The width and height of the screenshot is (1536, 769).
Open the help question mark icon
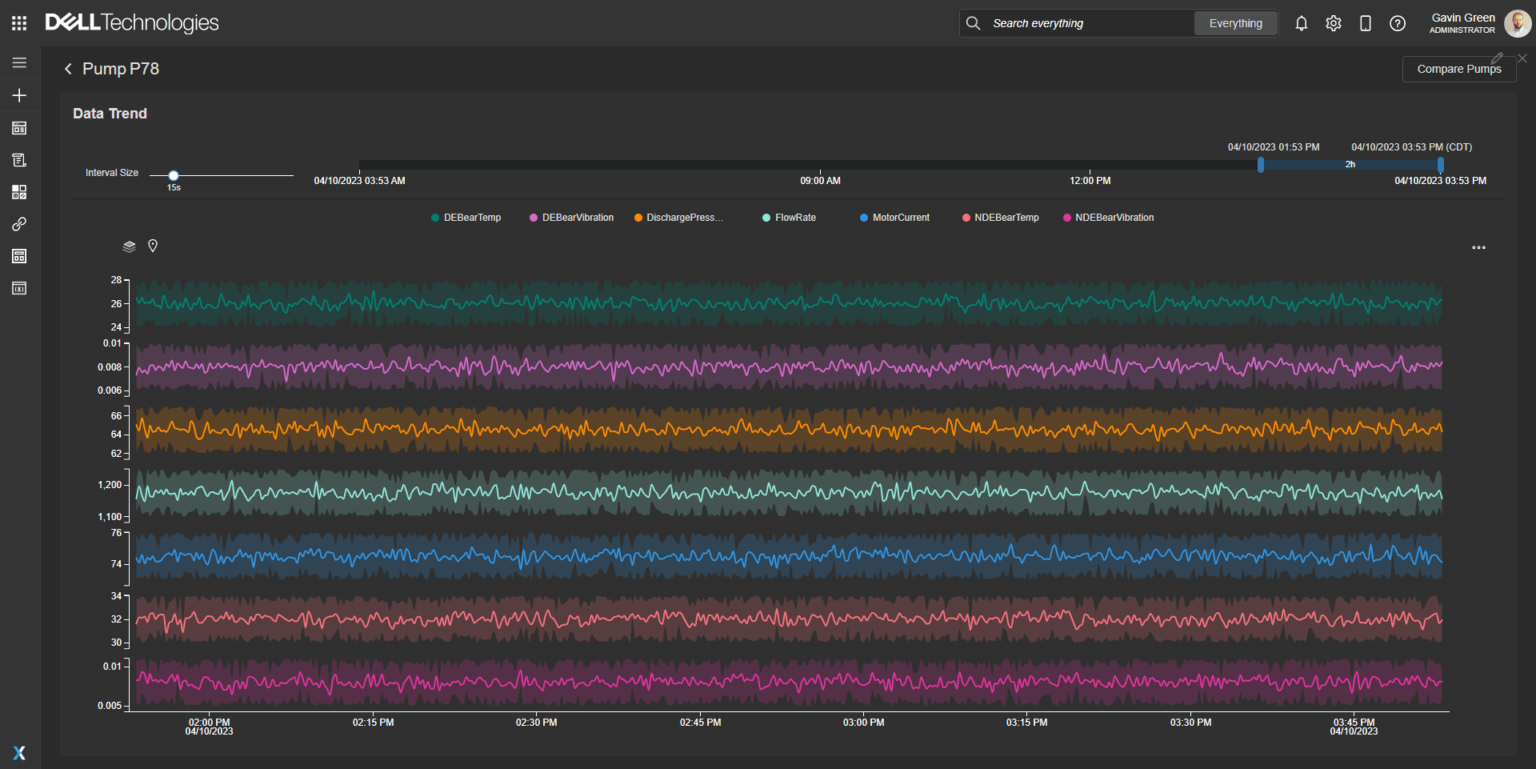tap(1397, 23)
